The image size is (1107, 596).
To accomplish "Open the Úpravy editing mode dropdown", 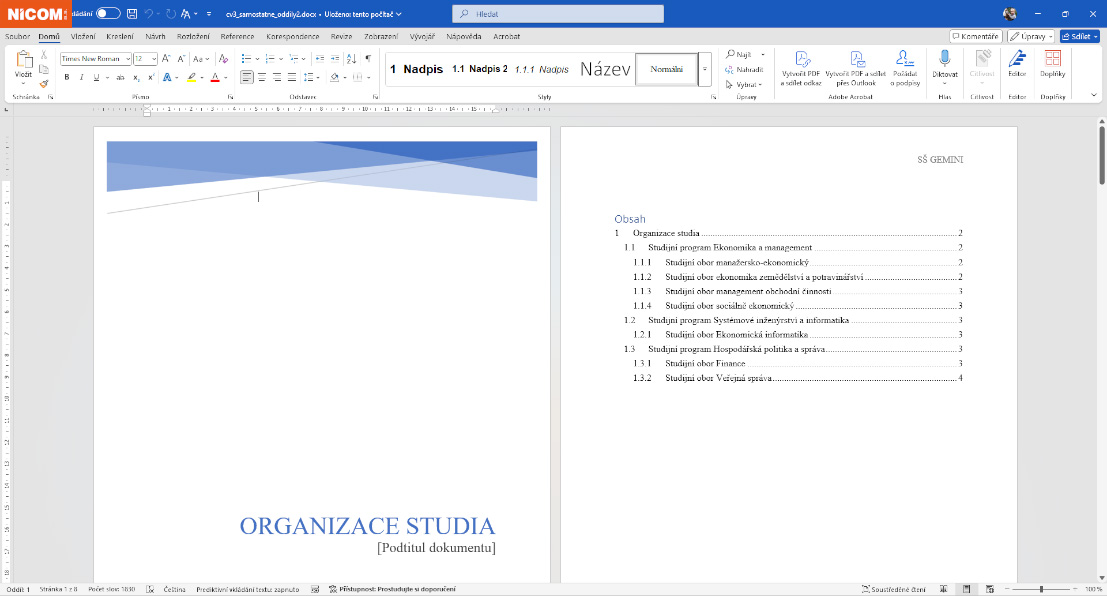I will [x=1031, y=36].
